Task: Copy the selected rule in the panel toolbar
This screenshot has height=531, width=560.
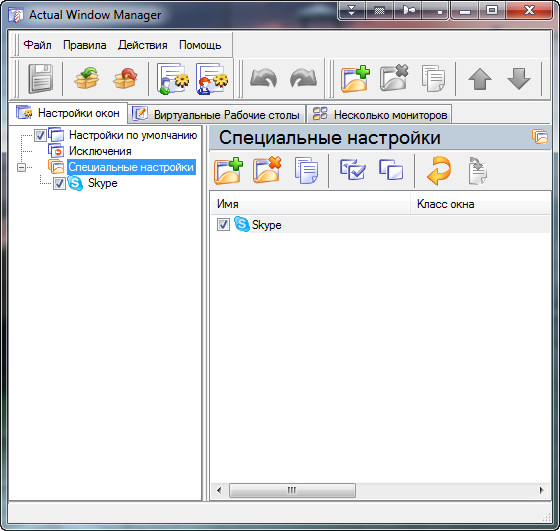Action: [x=306, y=171]
